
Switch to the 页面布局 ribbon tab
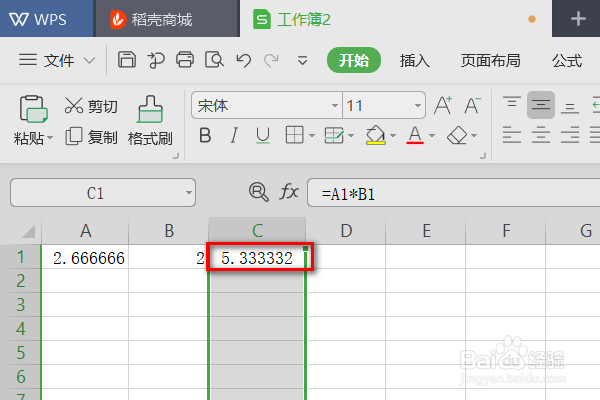pos(490,60)
